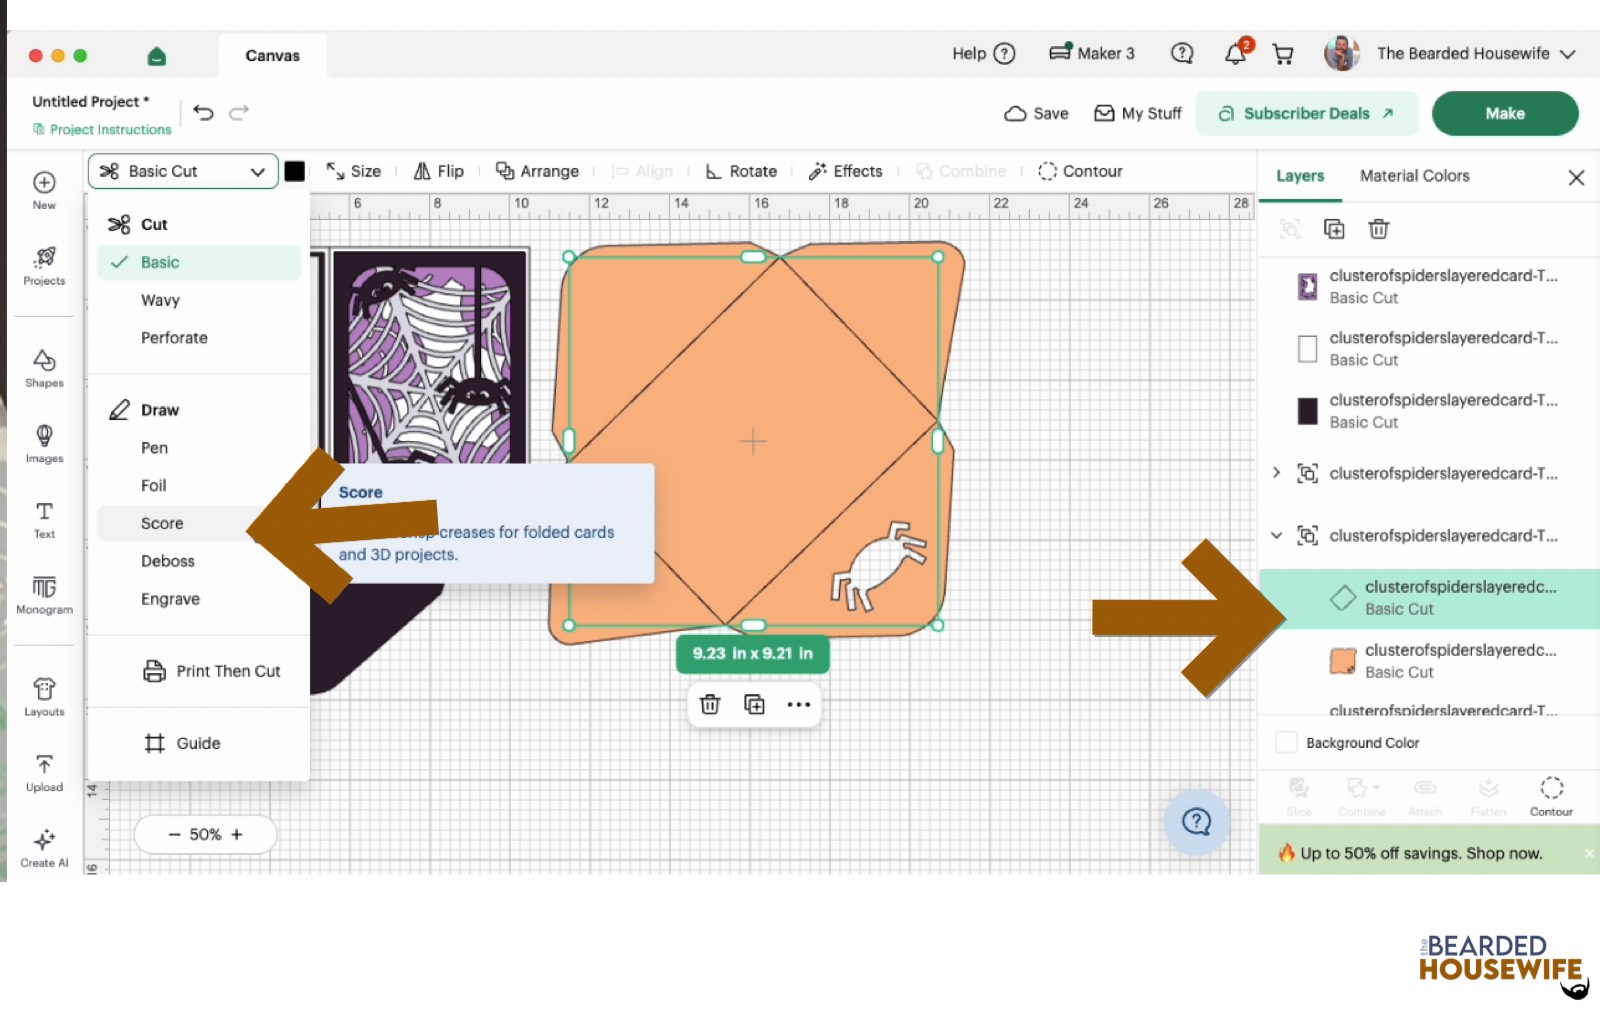This screenshot has width=1600, height=1017.
Task: Open the Size options
Action: coord(353,171)
